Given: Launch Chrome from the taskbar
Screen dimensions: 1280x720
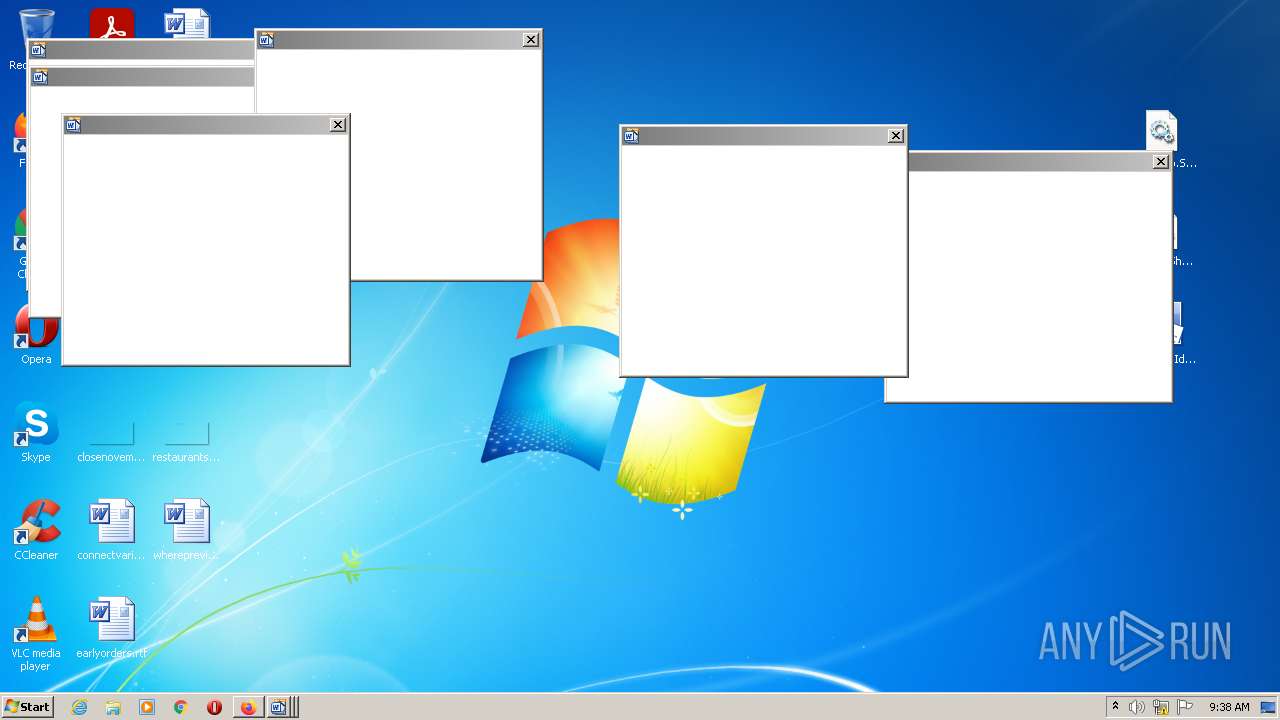Looking at the screenshot, I should tap(181, 707).
